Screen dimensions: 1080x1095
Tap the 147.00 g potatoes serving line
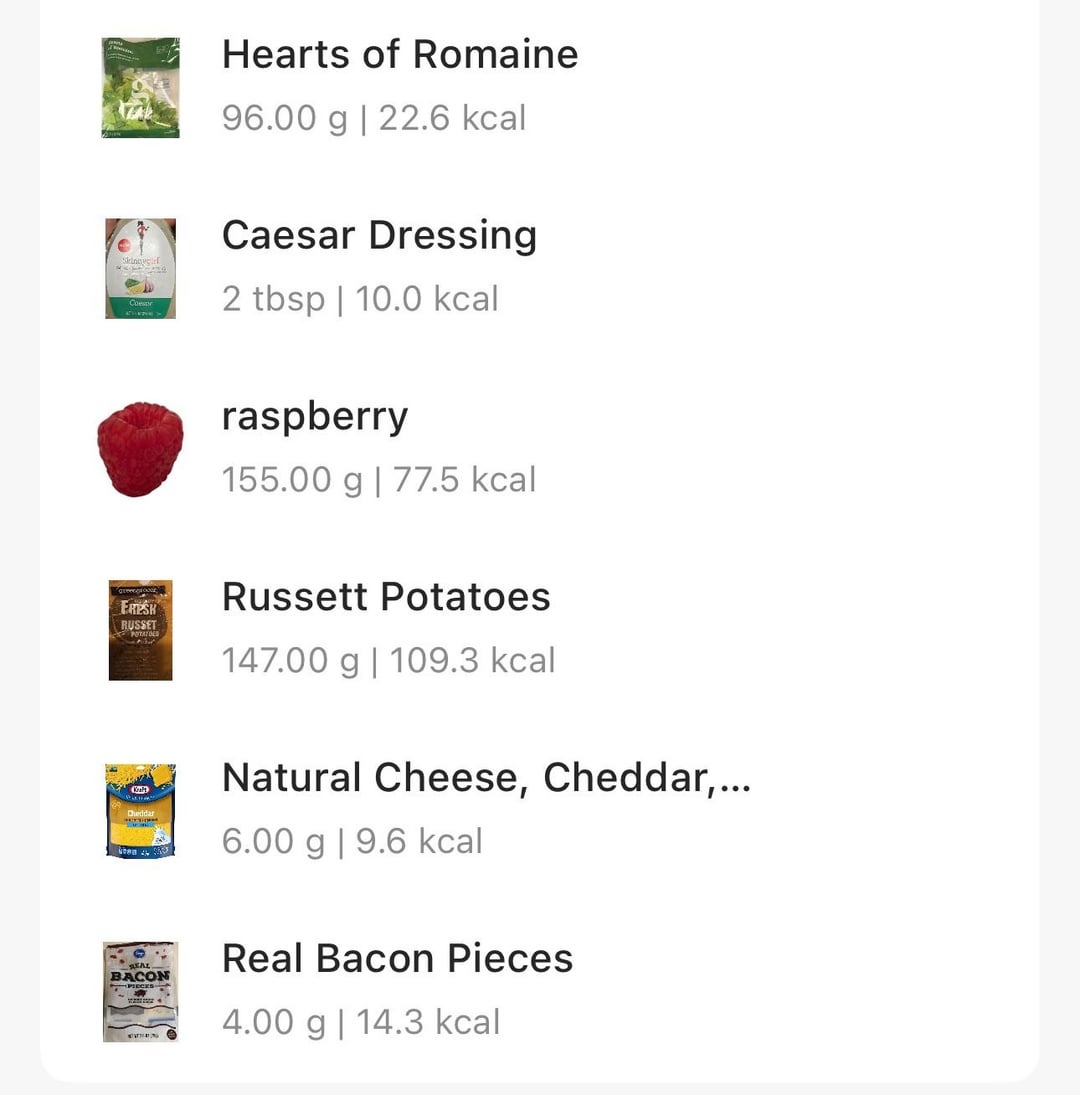pos(389,661)
